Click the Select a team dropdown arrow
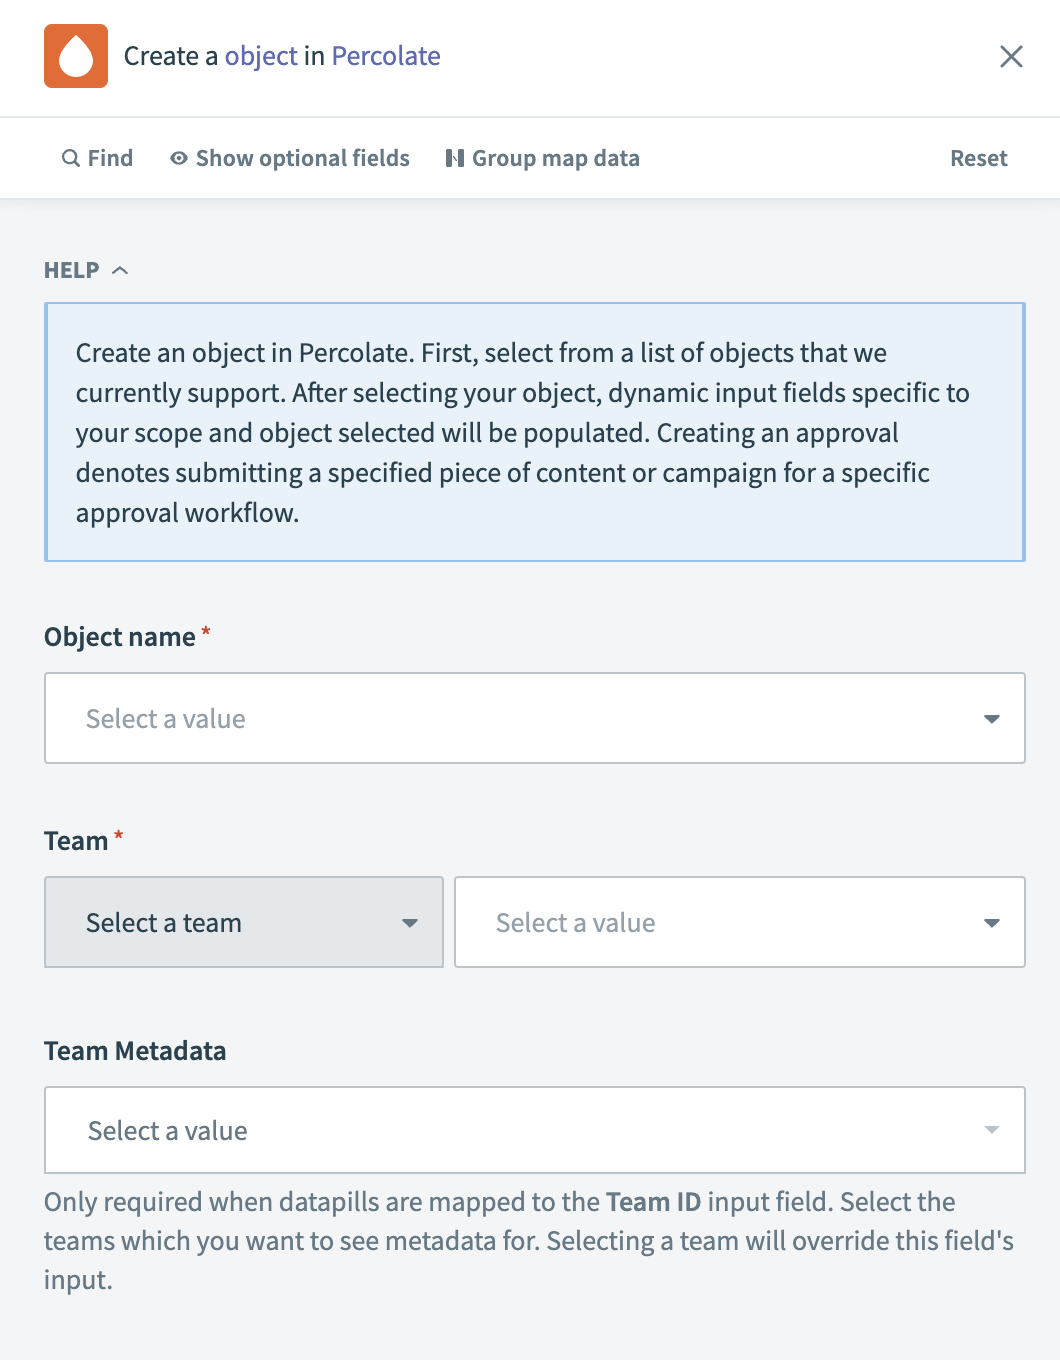Screen dimensions: 1060x1360 (x=409, y=922)
